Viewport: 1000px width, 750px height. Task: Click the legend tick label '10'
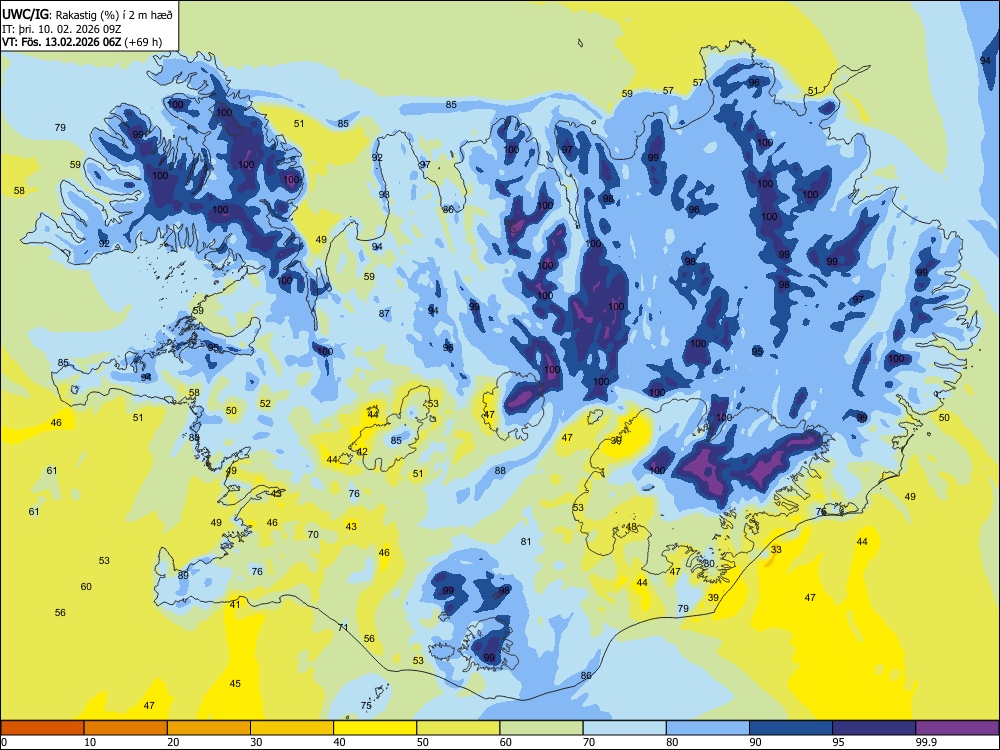click(90, 742)
